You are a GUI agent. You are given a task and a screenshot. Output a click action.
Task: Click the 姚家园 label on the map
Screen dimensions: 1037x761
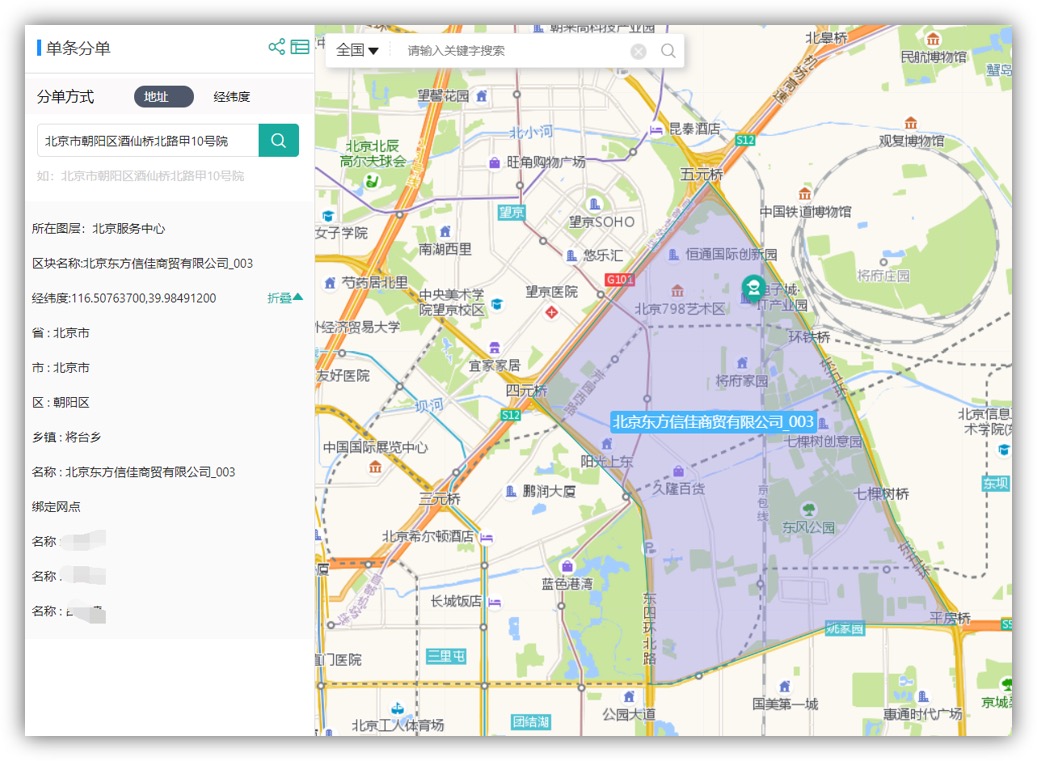pos(845,628)
